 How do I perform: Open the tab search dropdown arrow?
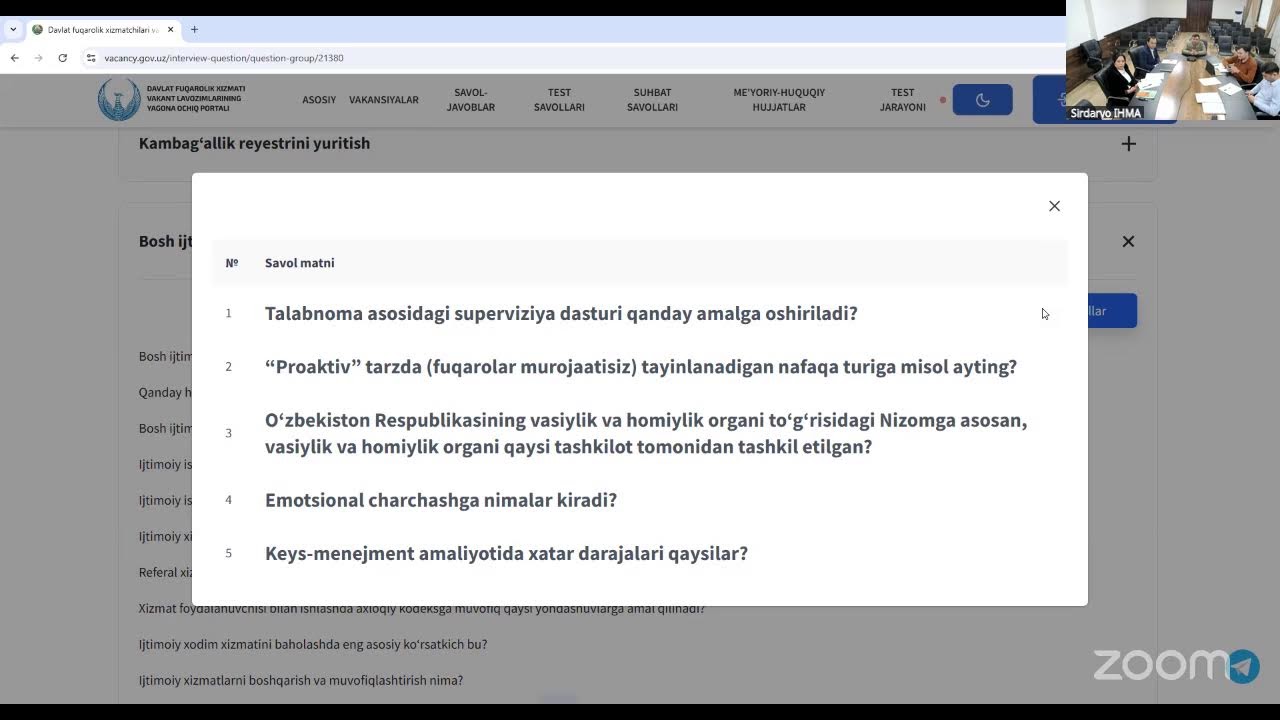click(13, 29)
